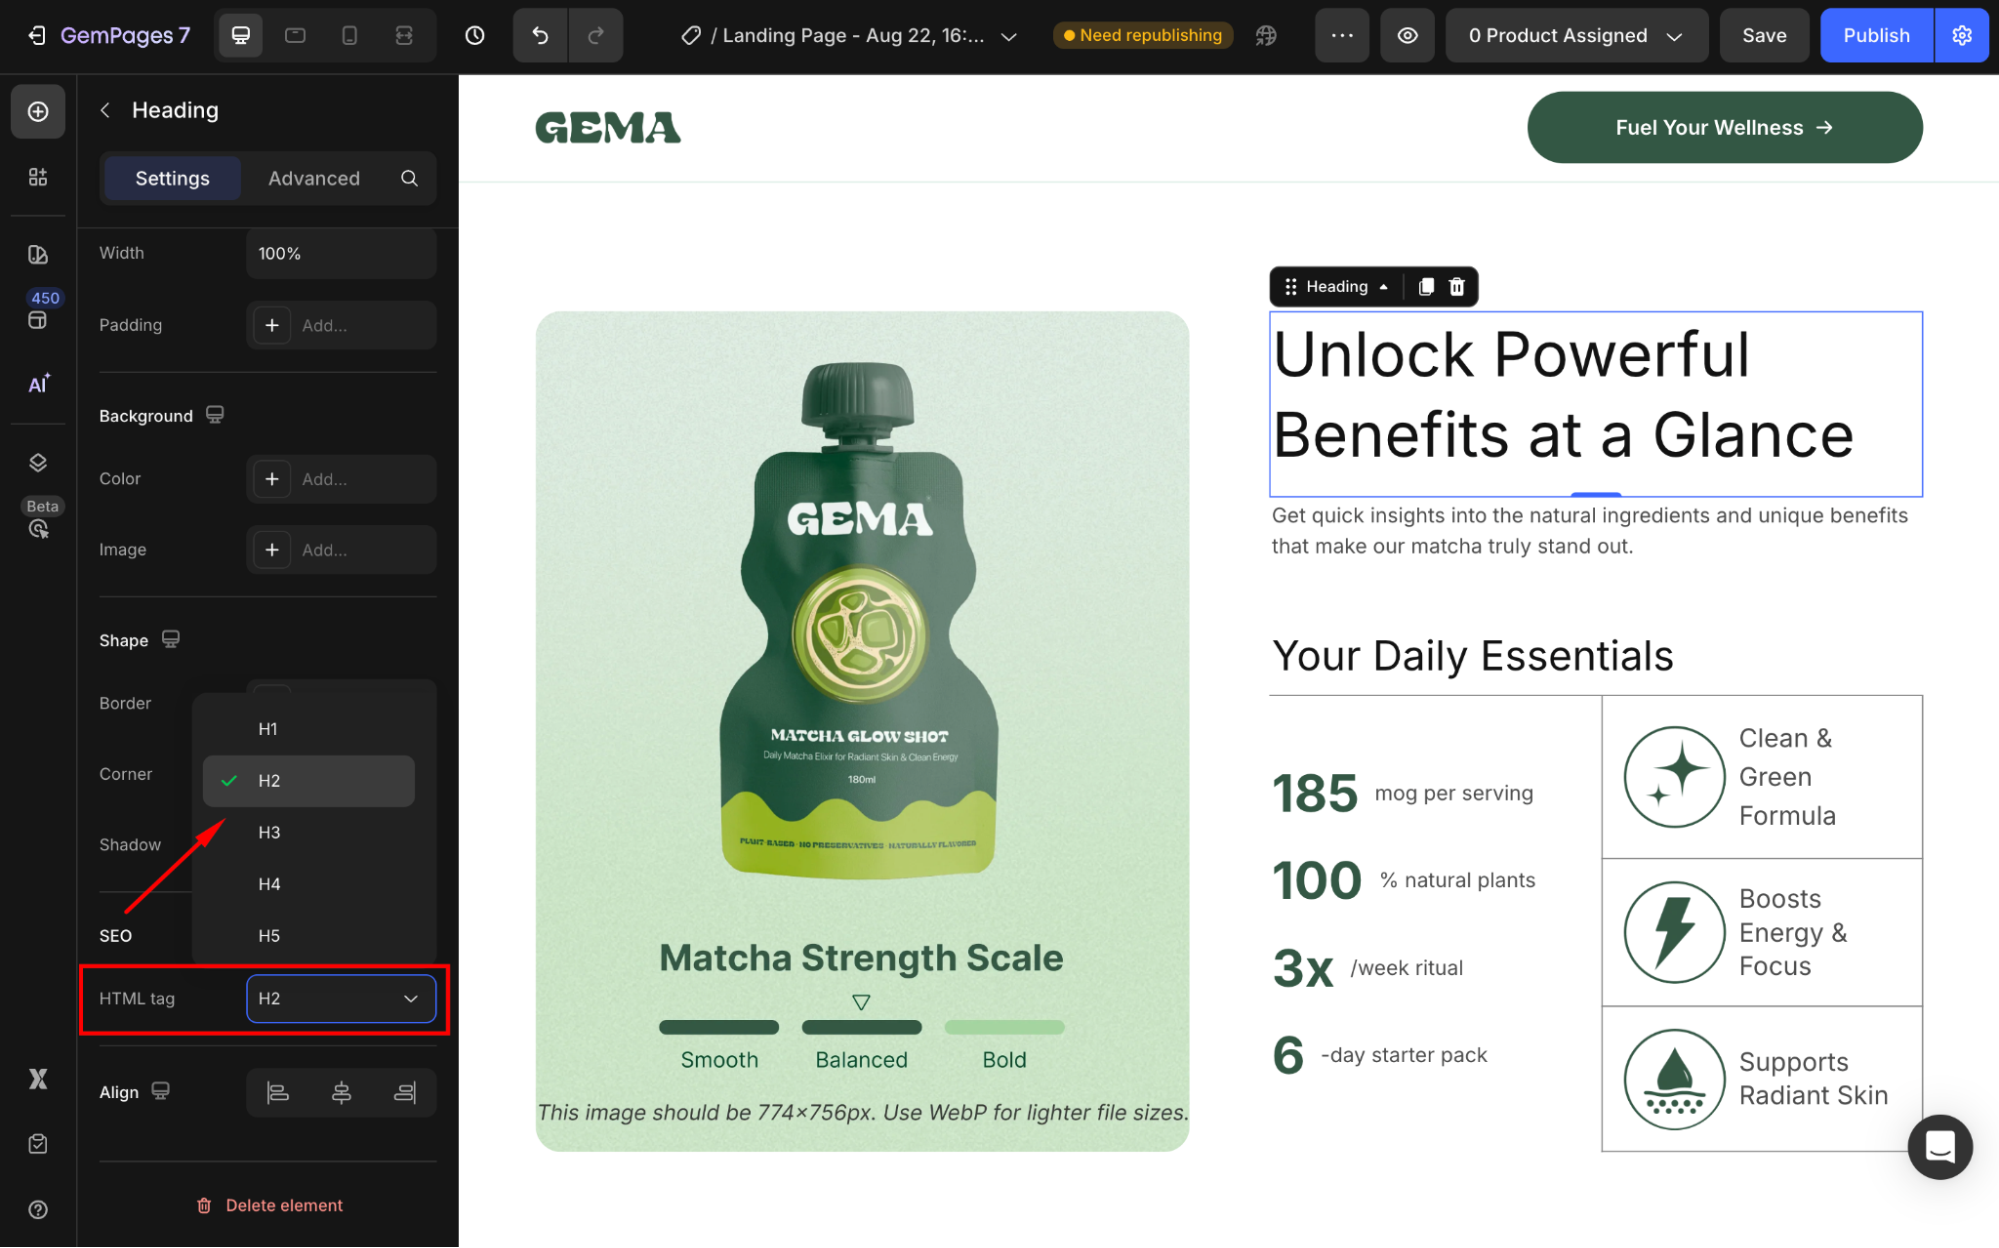Open the layers panel icon
The height and width of the screenshot is (1248, 1999).
tap(38, 462)
